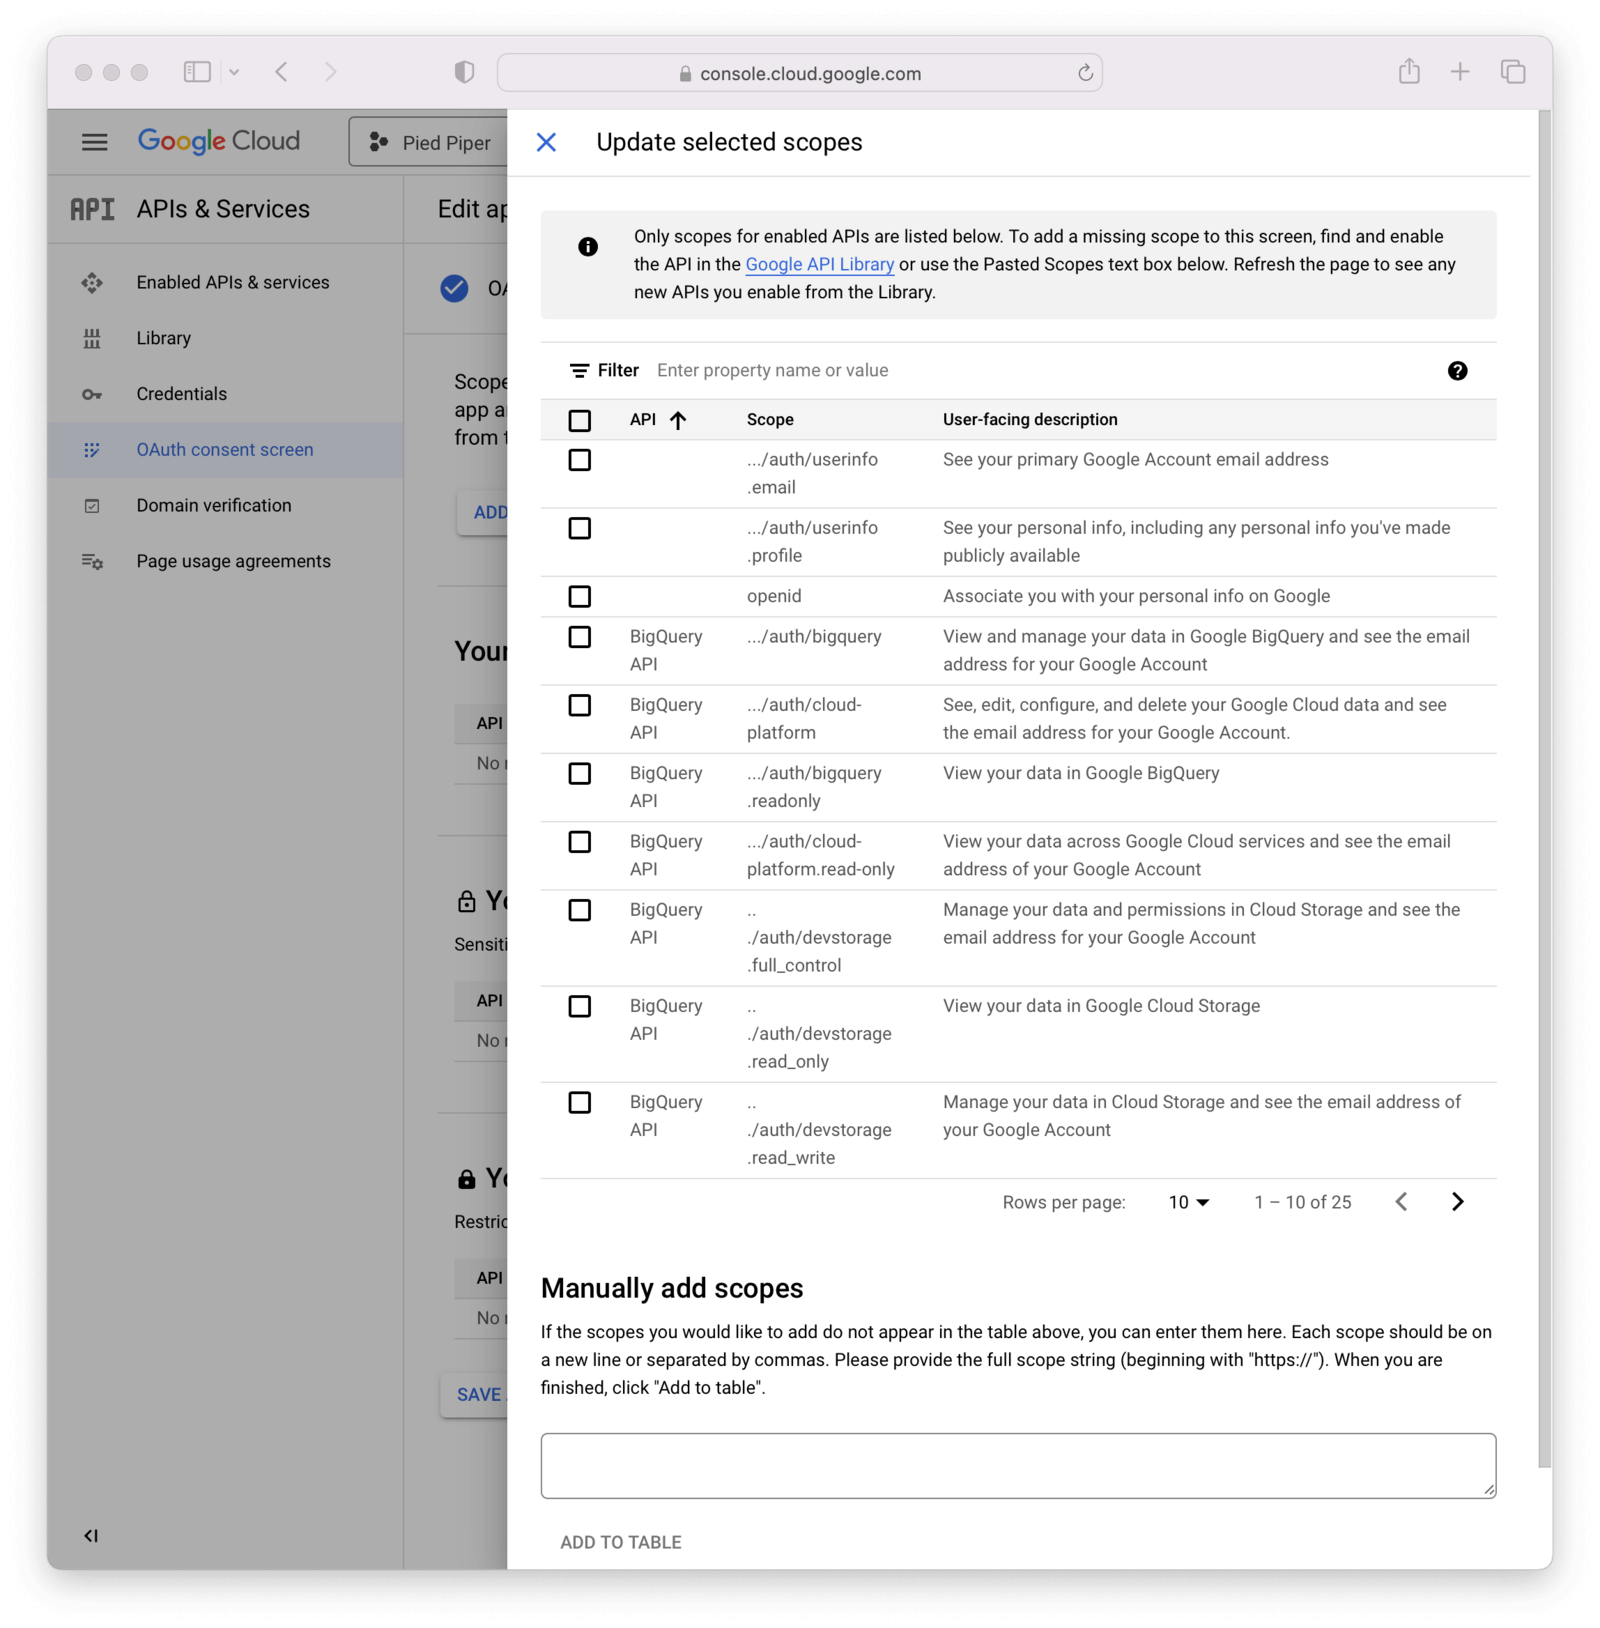Select the Enabled APIs & services sidebar icon
Image resolution: width=1600 pixels, height=1628 pixels.
92,282
